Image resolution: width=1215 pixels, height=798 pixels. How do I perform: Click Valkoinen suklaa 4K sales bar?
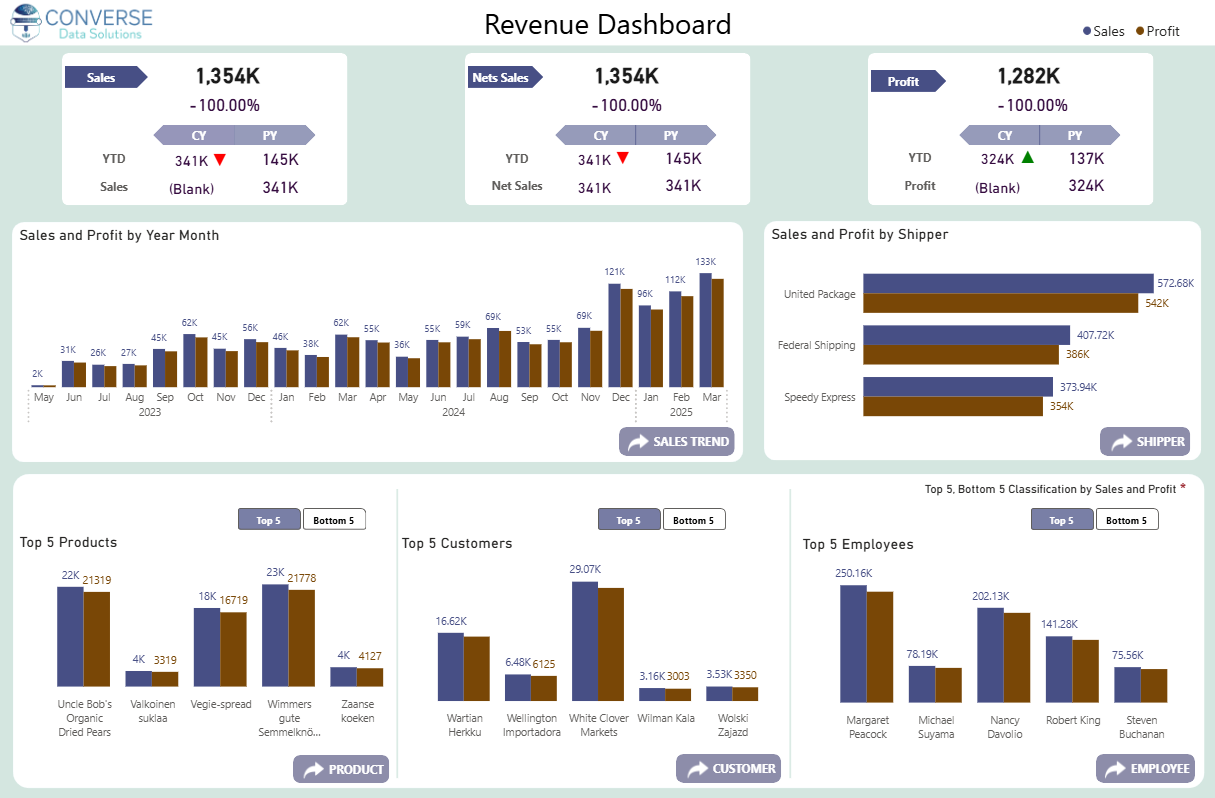(138, 679)
